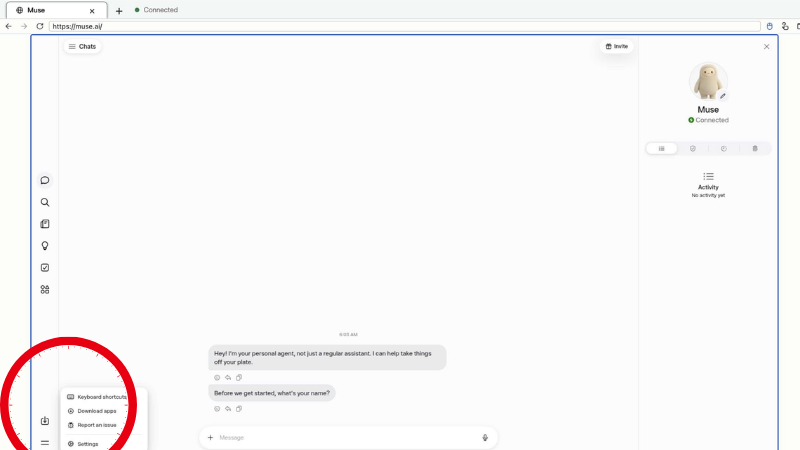This screenshot has width=800, height=450.
Task: Click browser forward arrow
Action: 24,26
